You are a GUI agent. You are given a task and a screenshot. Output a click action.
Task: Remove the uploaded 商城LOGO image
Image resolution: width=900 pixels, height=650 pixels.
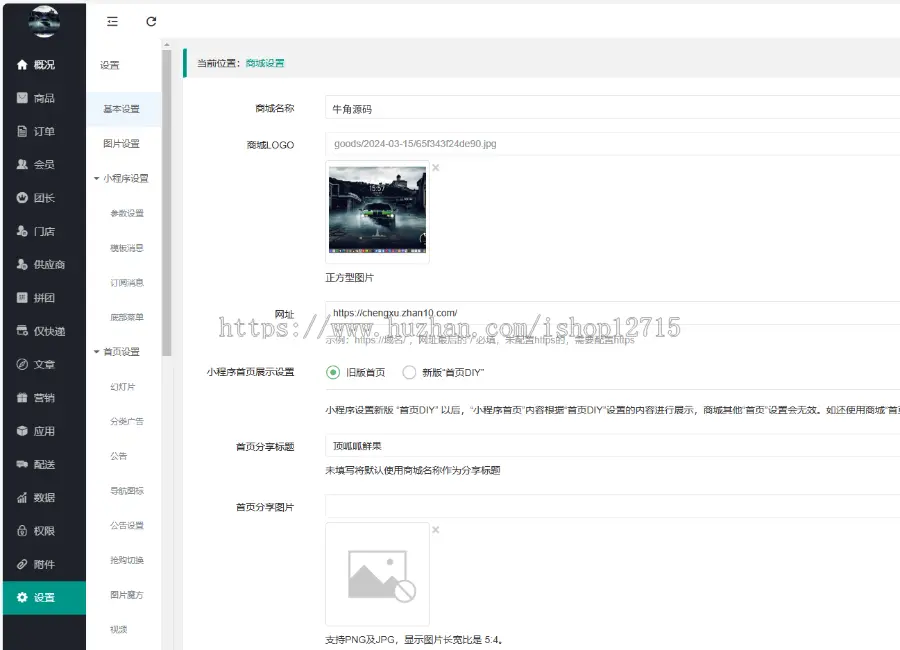(435, 168)
